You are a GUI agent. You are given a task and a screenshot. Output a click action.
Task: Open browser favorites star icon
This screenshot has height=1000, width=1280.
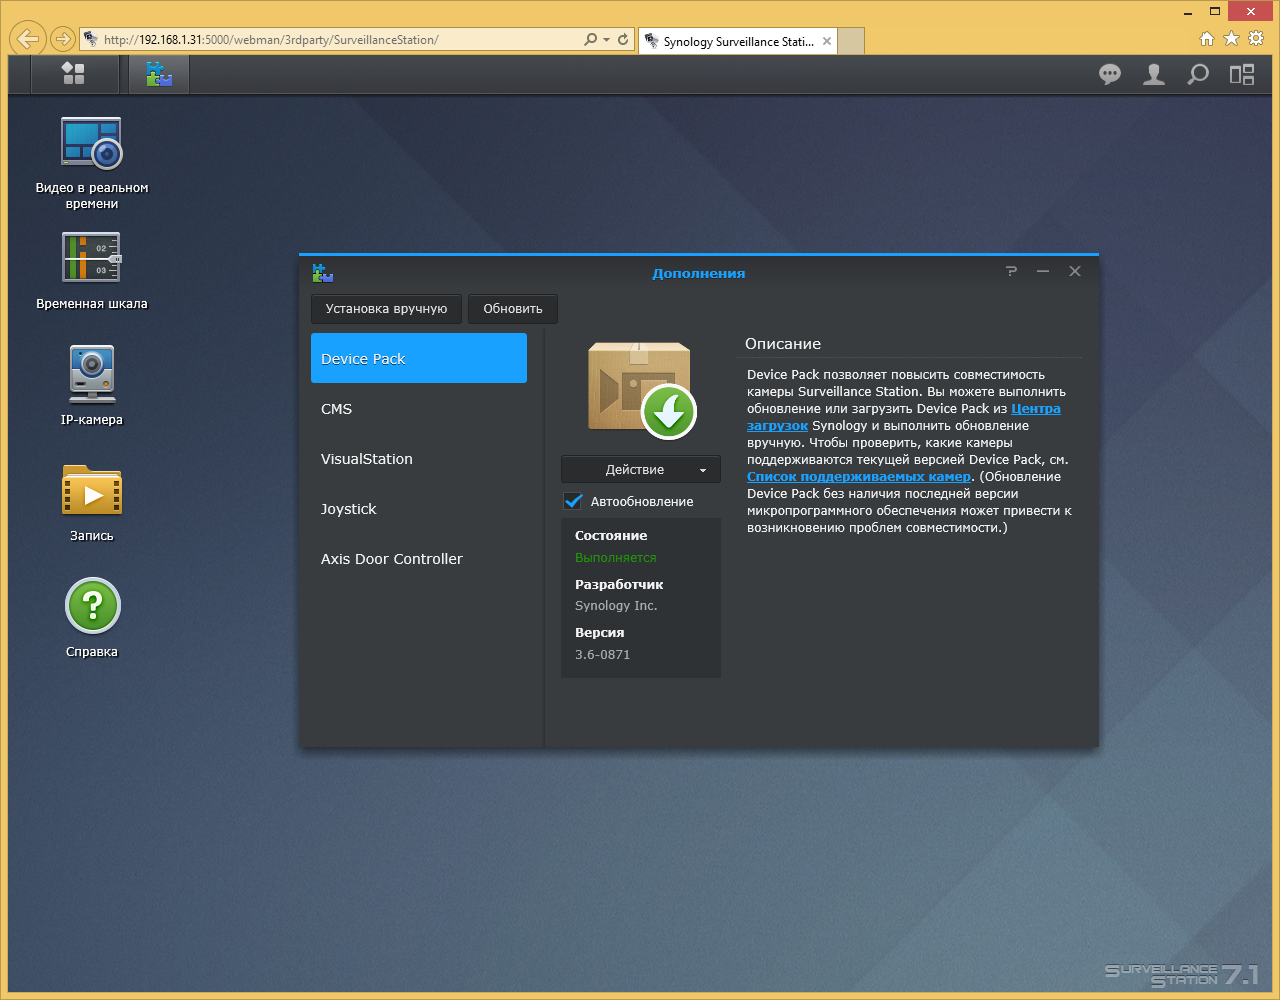[1231, 39]
